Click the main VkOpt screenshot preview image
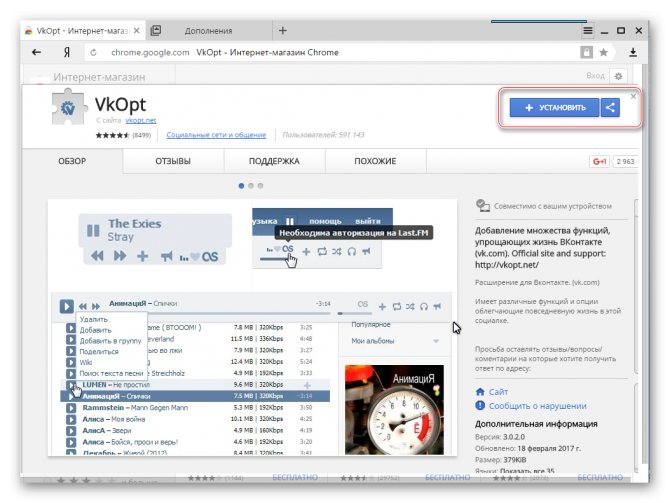 point(252,327)
